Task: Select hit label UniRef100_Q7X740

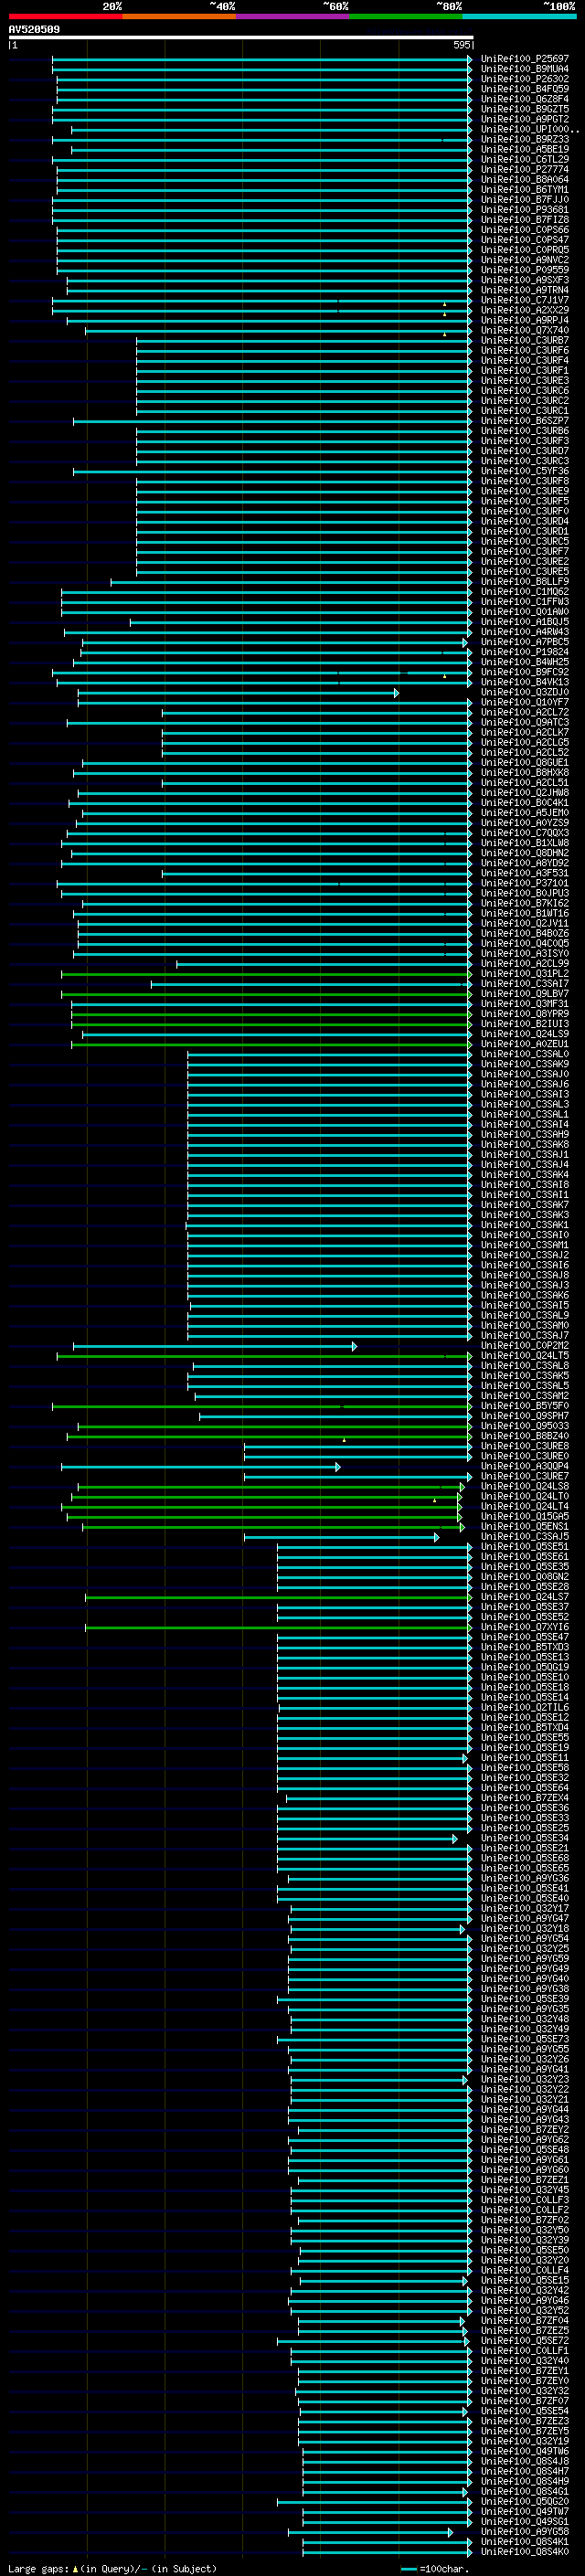Action: click(x=524, y=330)
